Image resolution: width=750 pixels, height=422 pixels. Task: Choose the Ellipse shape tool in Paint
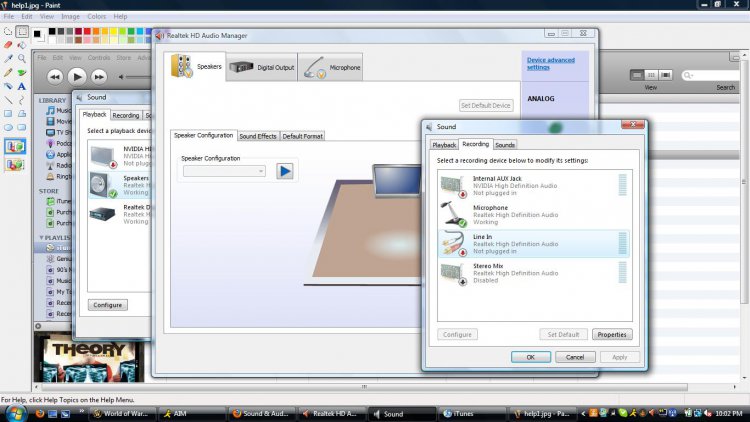[x=8, y=127]
